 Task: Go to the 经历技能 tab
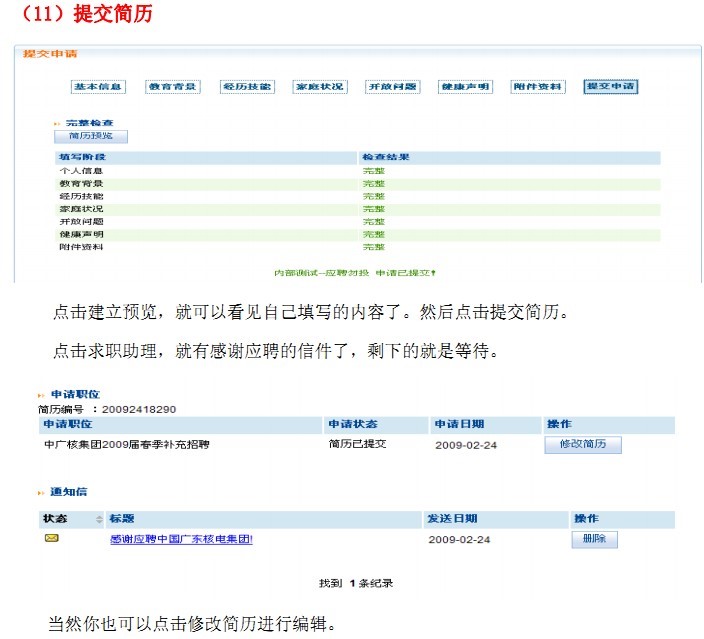point(246,87)
